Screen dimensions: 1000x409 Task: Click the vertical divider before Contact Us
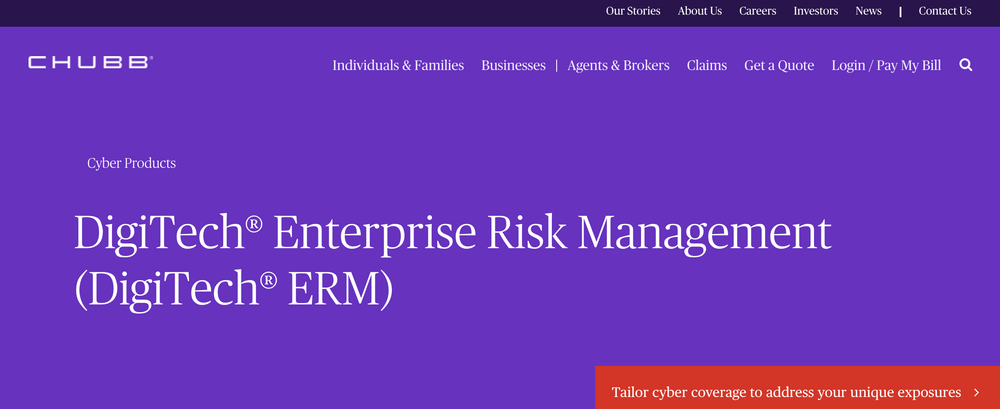(x=901, y=11)
